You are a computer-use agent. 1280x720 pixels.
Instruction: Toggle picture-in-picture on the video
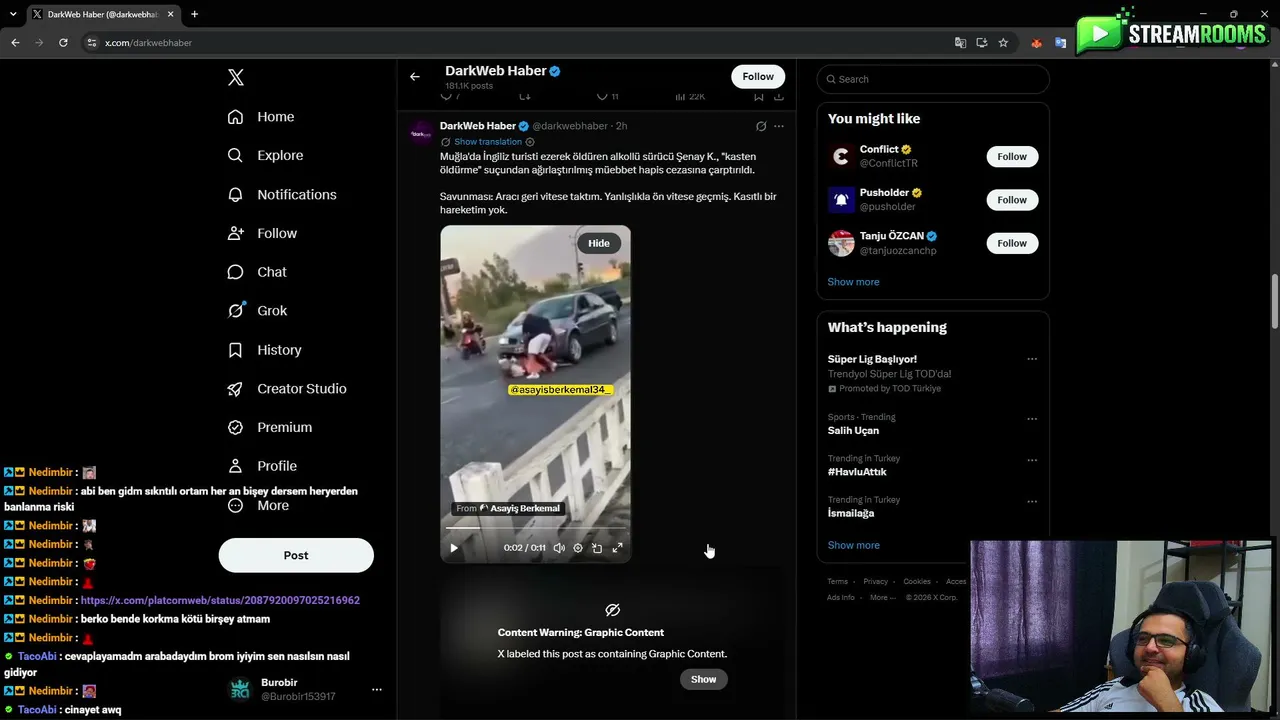[597, 548]
